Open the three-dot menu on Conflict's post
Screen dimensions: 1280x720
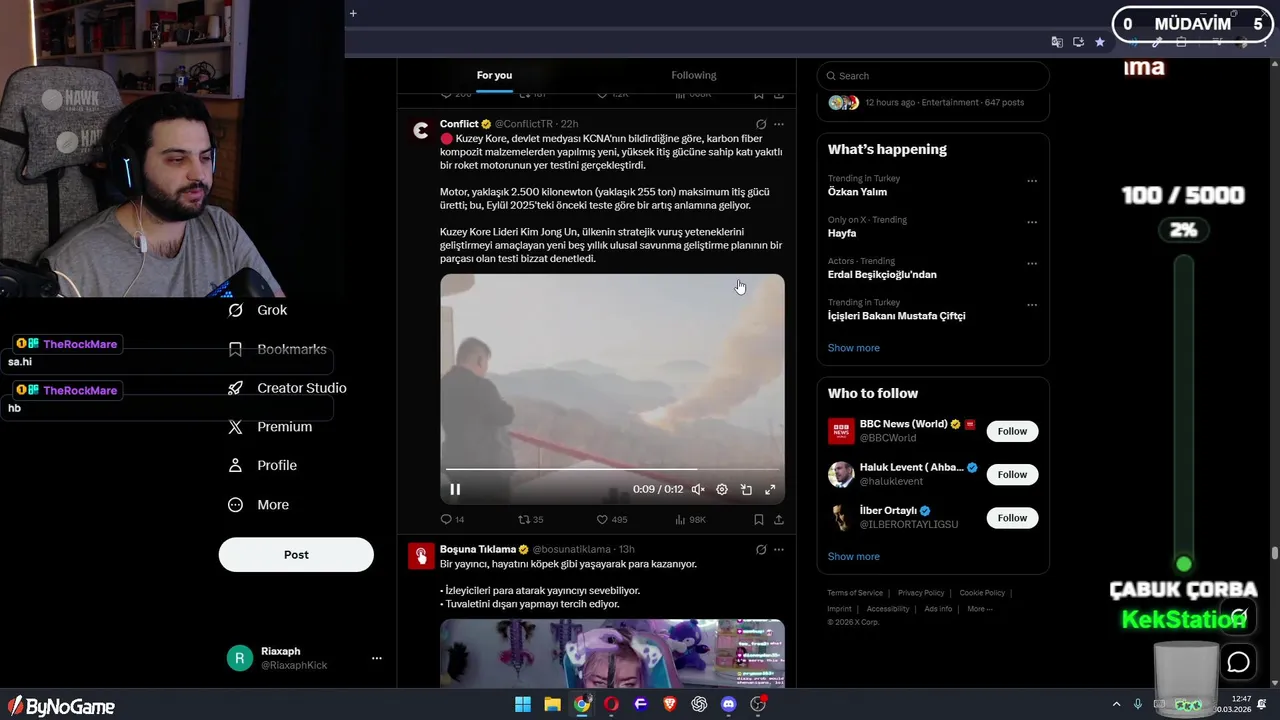tap(779, 124)
